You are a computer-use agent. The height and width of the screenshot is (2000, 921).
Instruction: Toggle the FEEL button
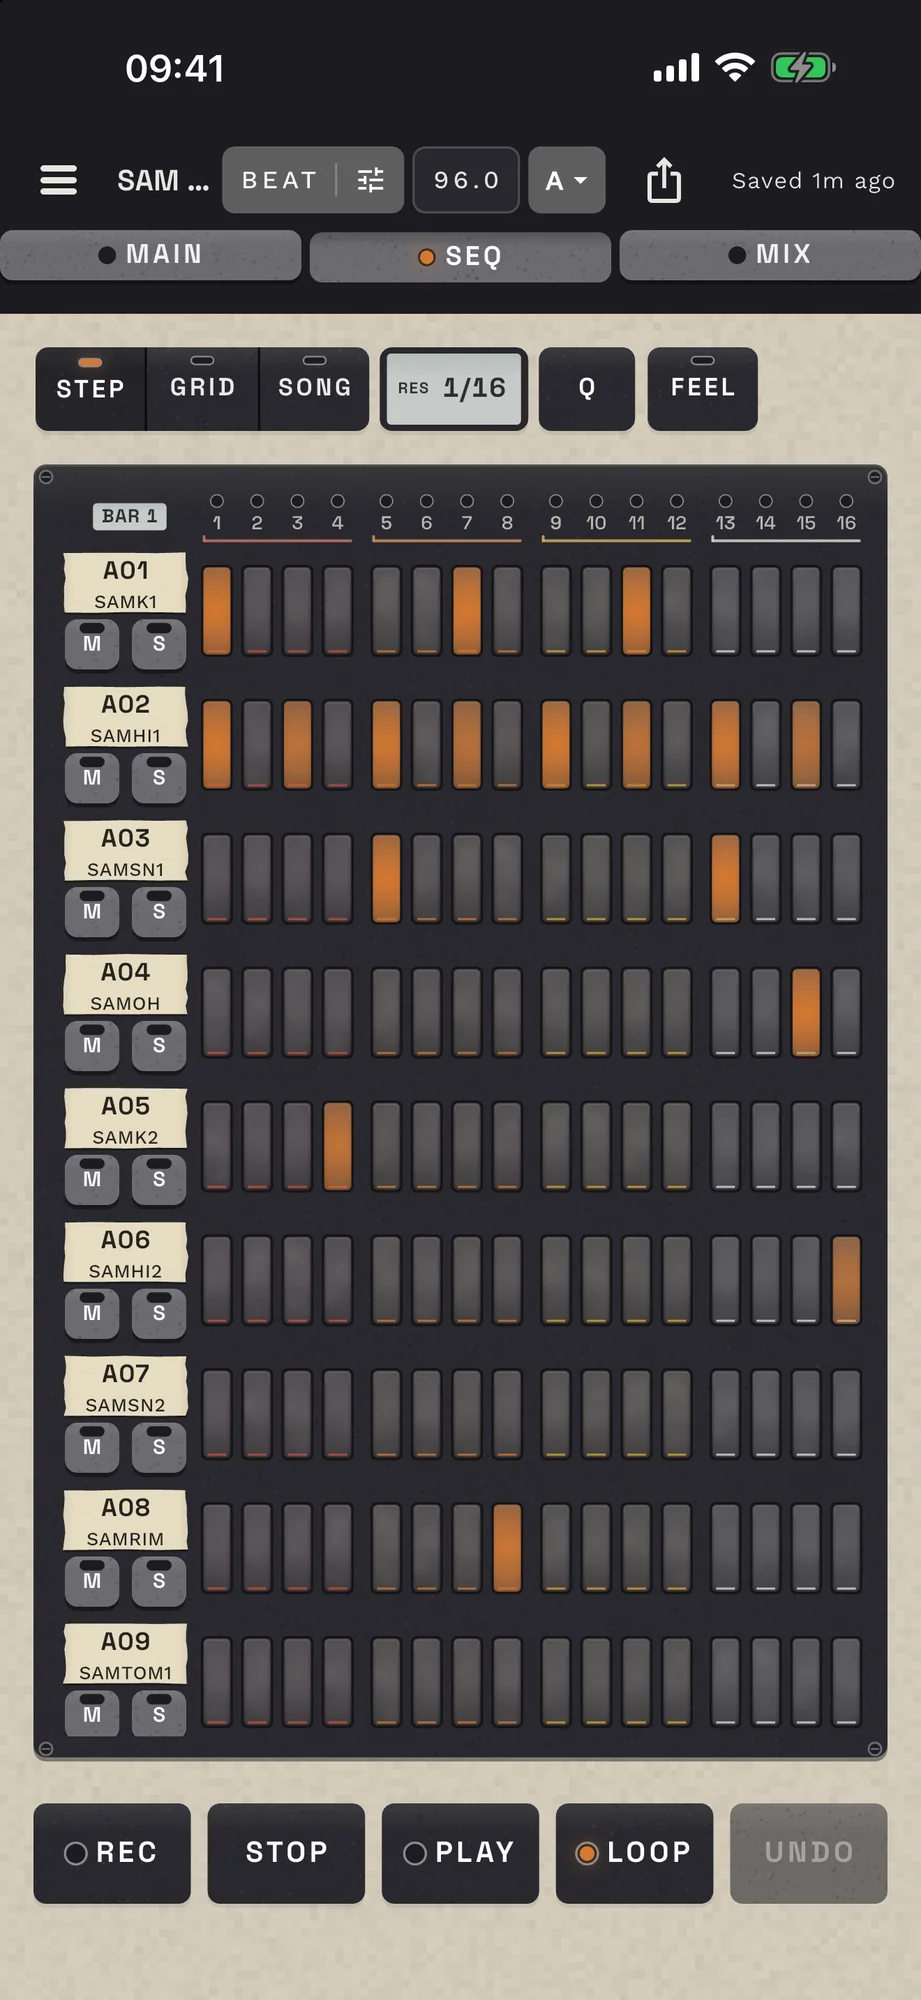703,389
